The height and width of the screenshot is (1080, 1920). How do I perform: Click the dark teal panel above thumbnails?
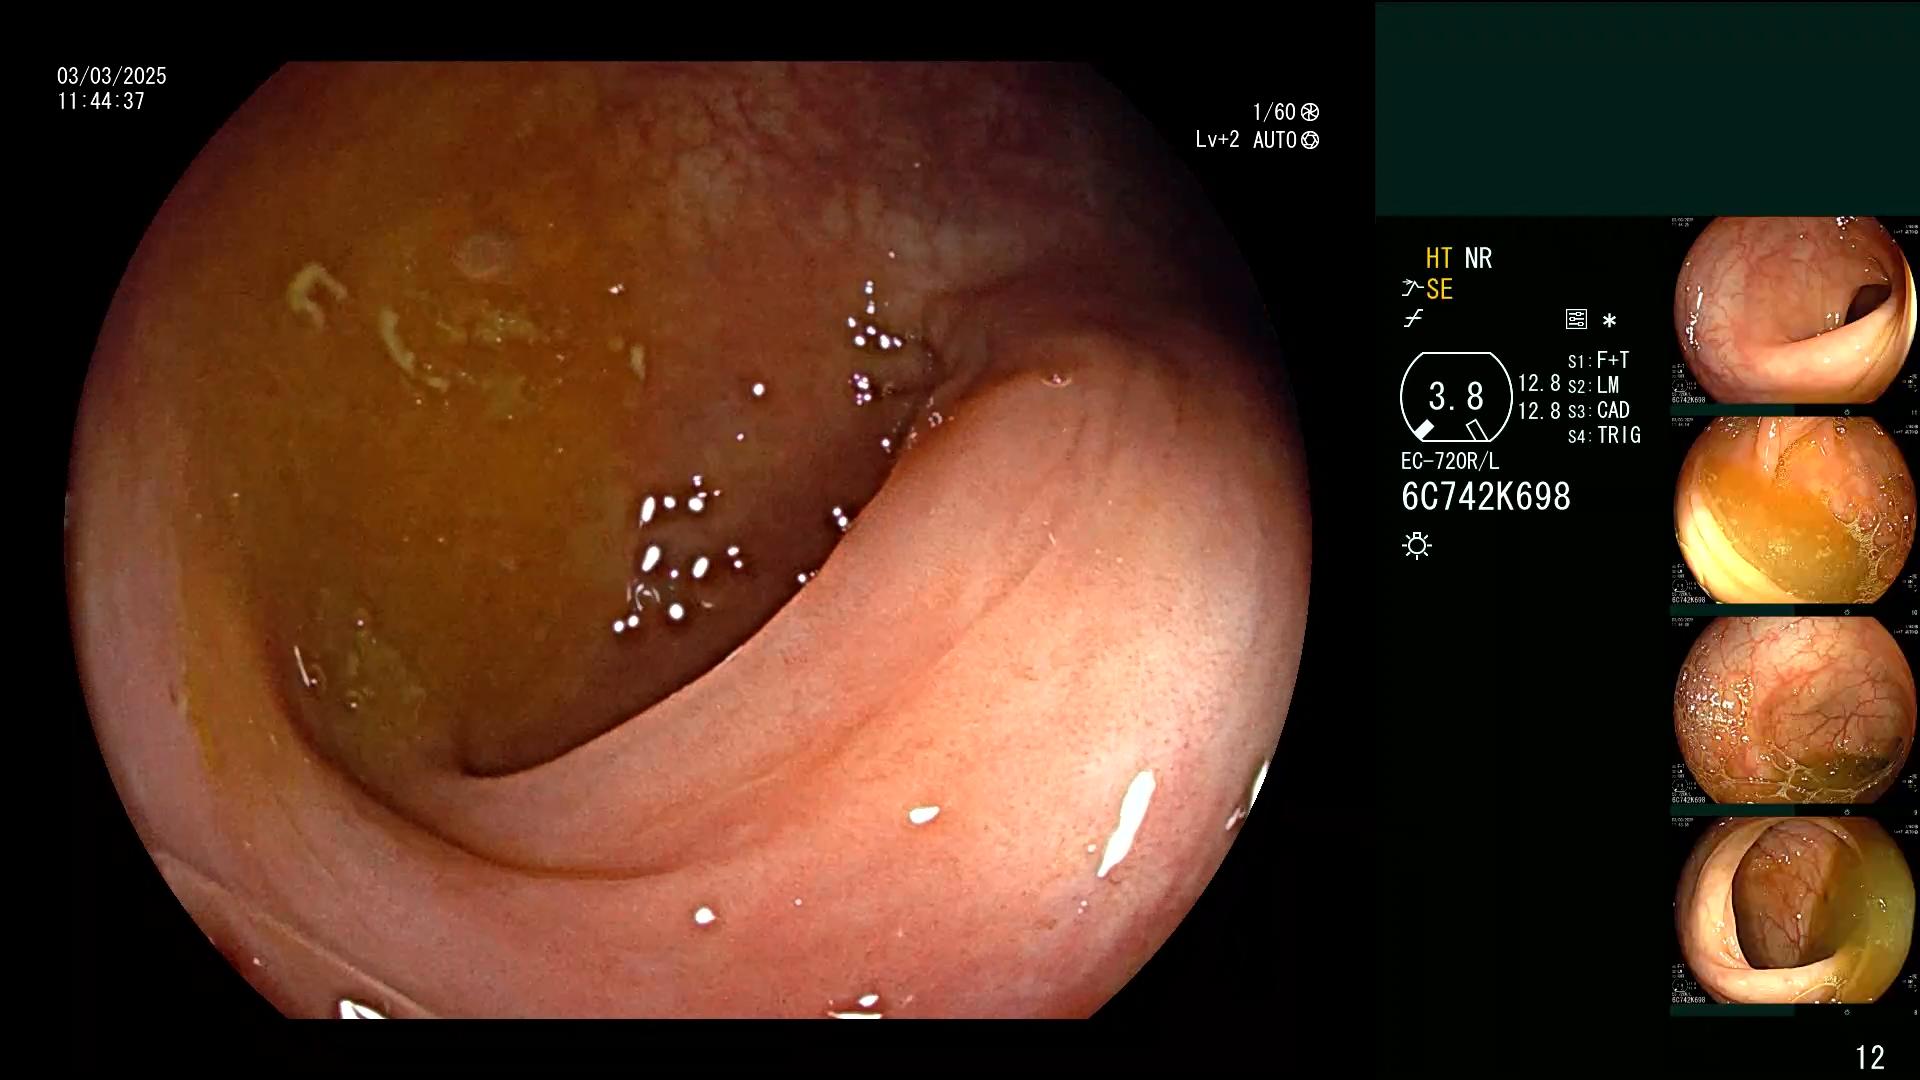coord(1647,109)
